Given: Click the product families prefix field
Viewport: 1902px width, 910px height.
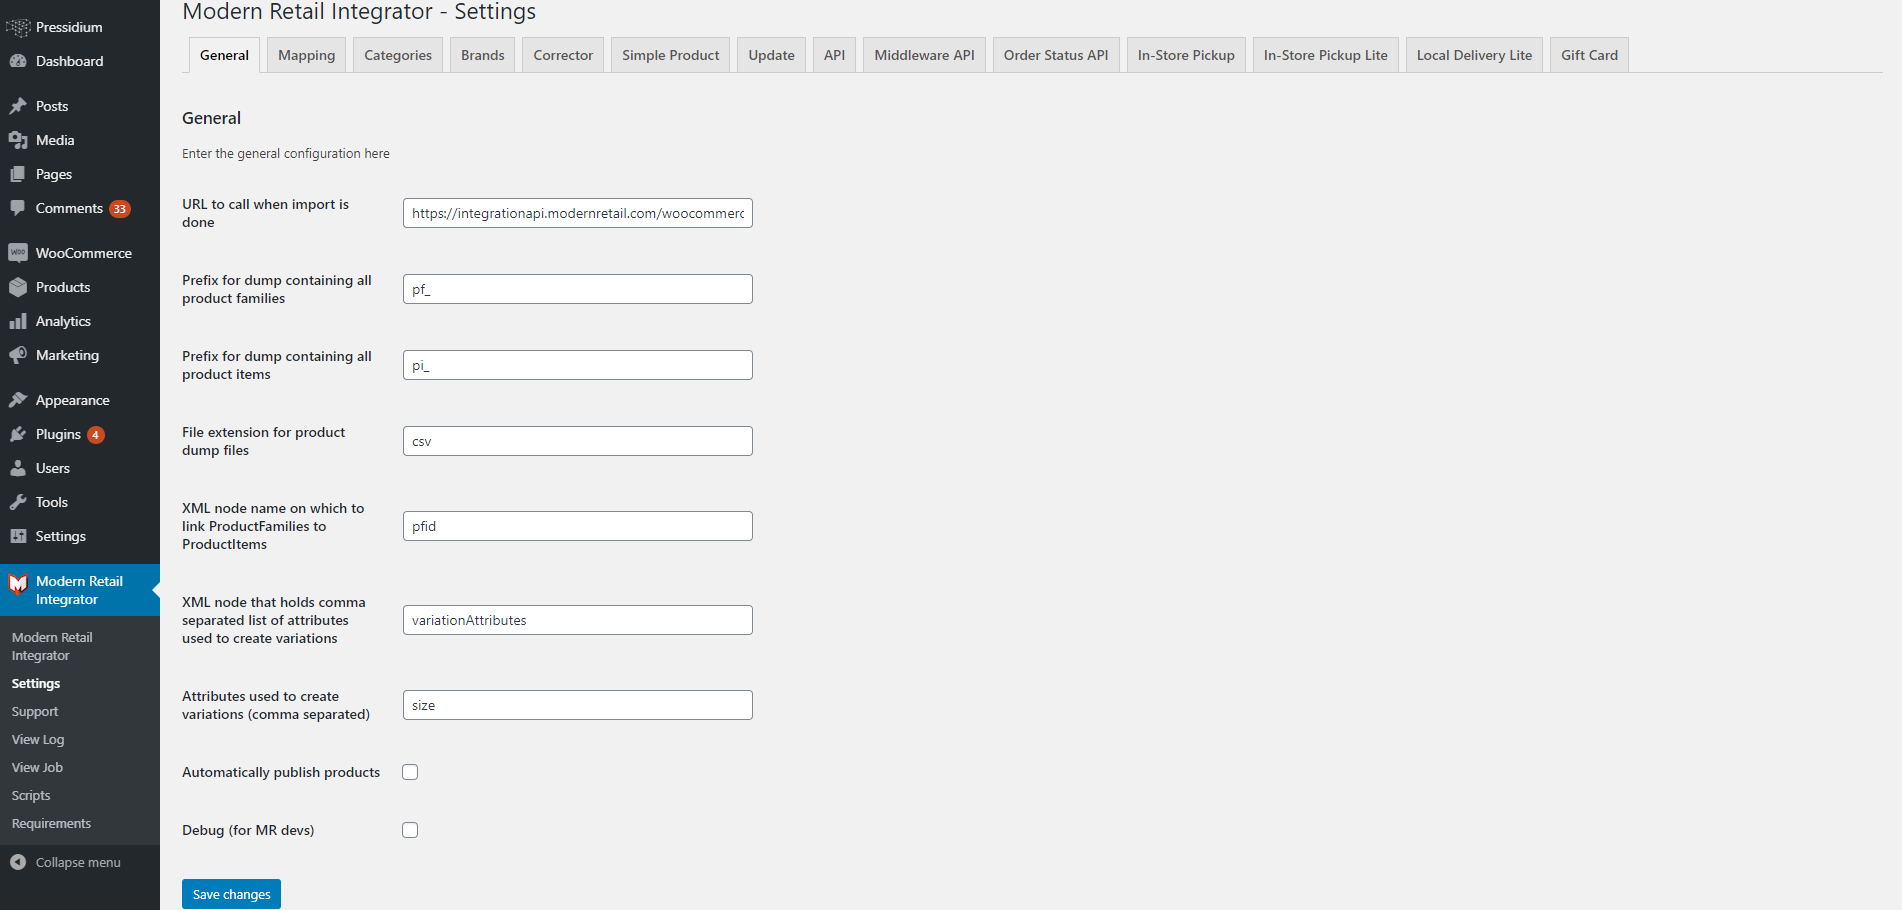Looking at the screenshot, I should pos(578,289).
